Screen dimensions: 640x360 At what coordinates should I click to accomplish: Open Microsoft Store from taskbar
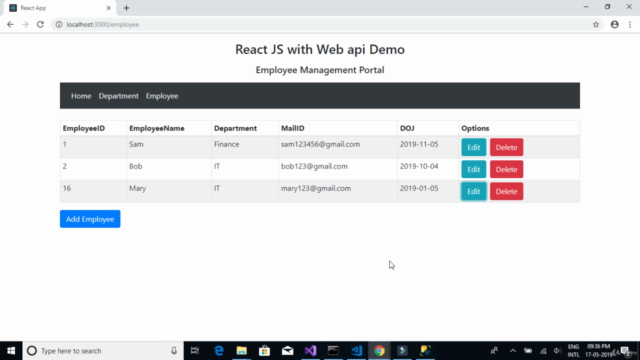(264, 351)
